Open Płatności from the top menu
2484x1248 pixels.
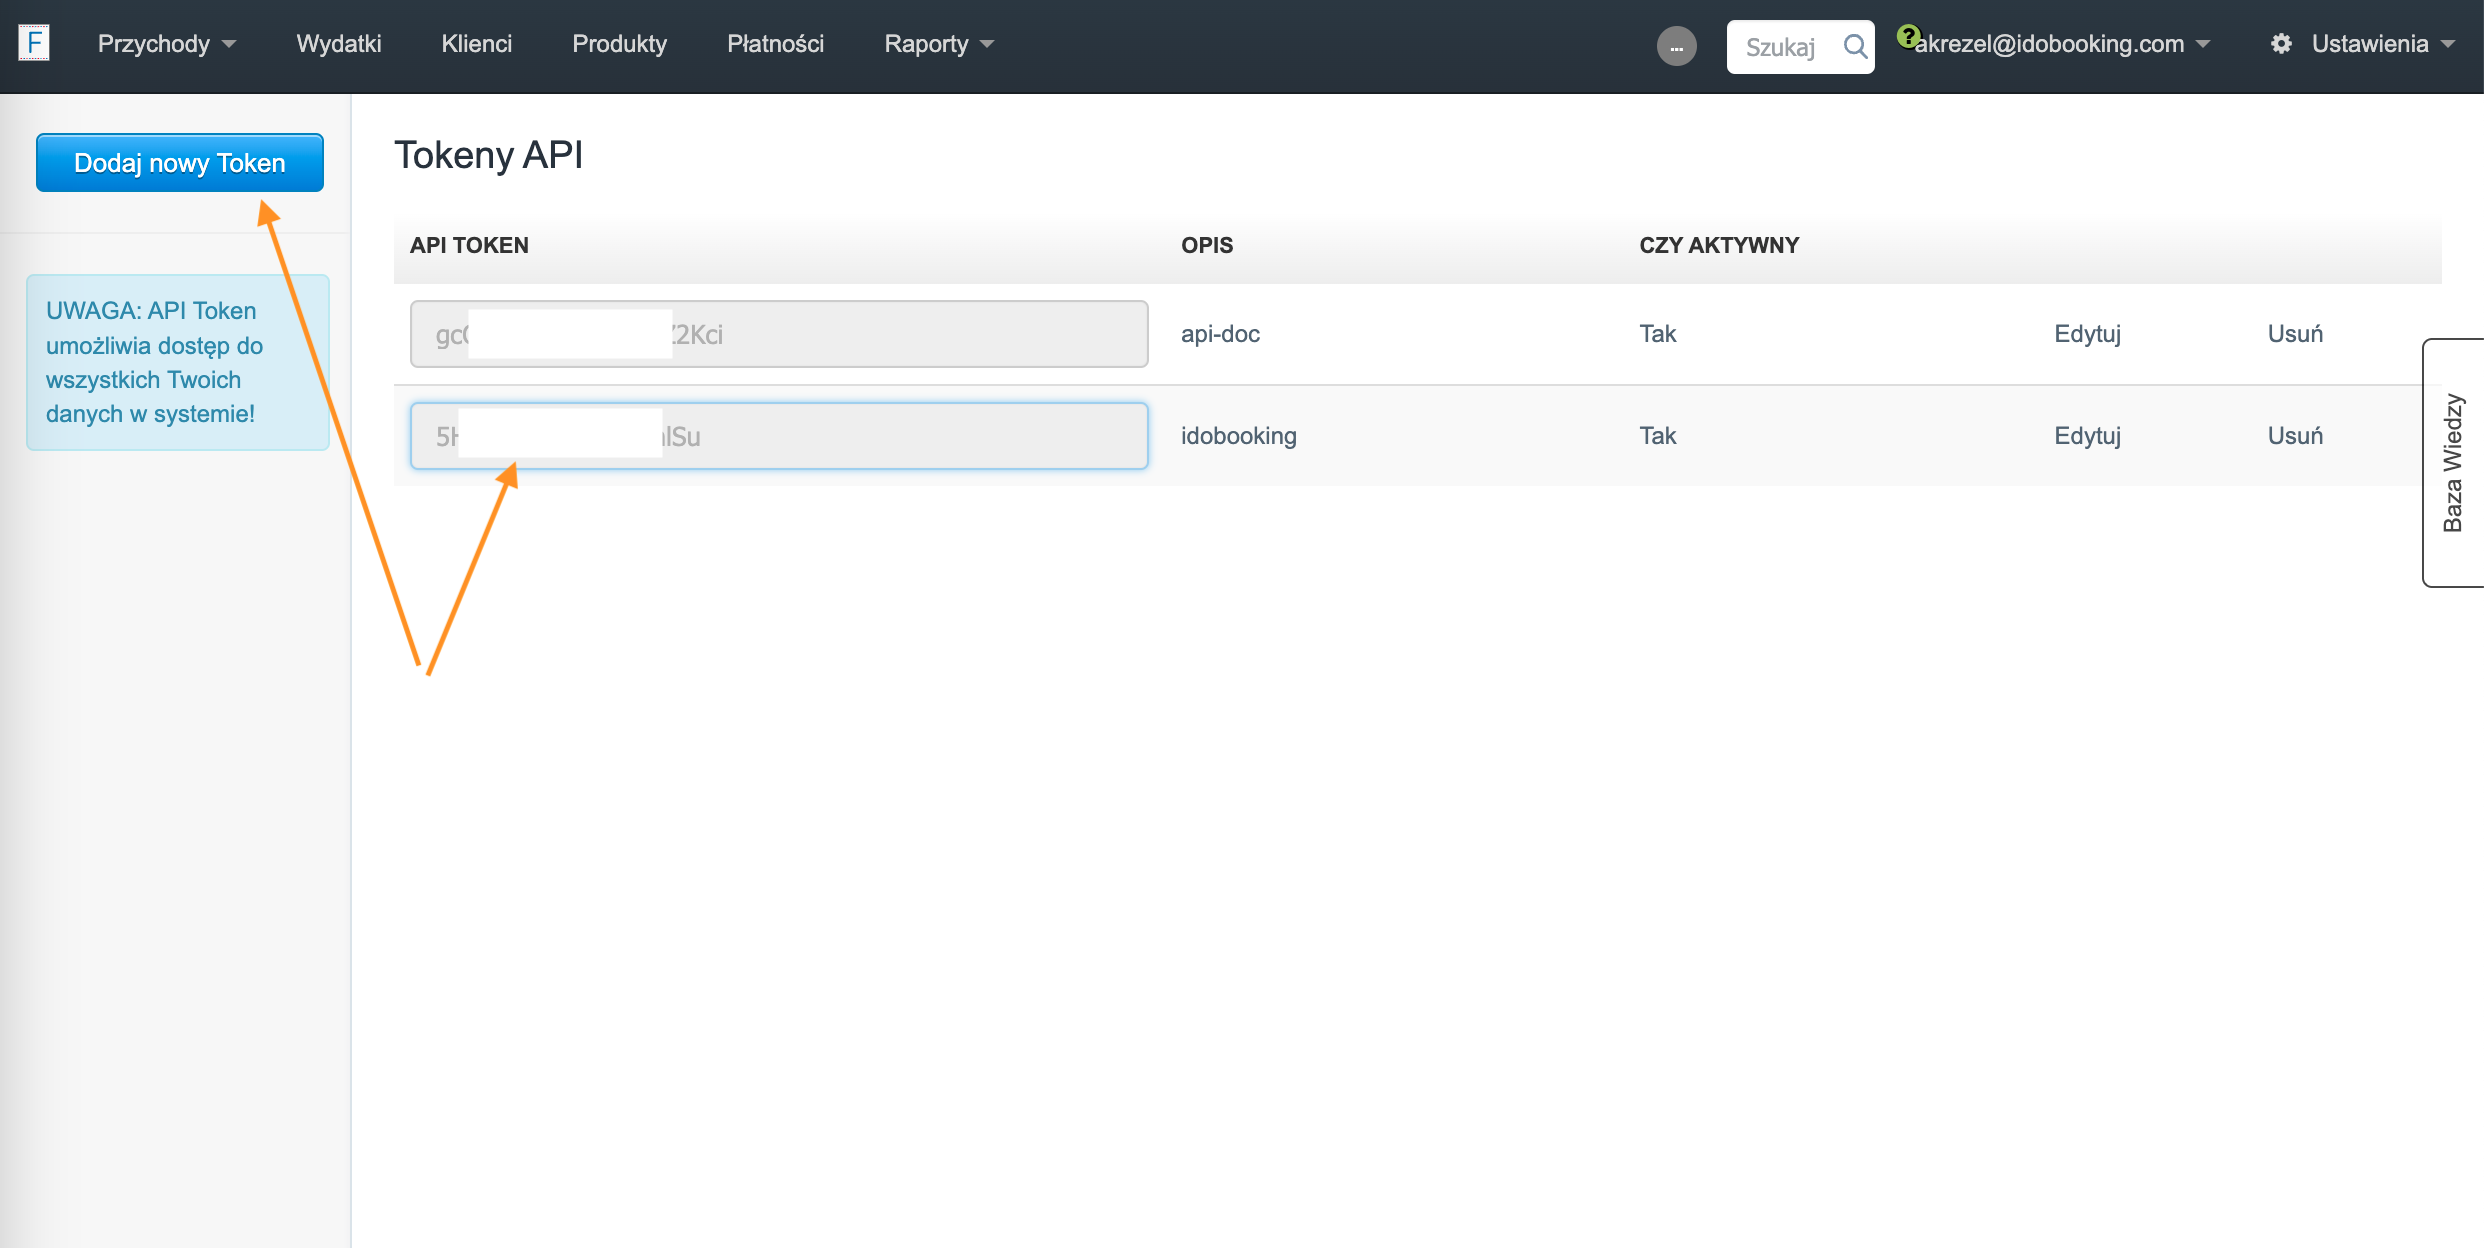point(775,44)
